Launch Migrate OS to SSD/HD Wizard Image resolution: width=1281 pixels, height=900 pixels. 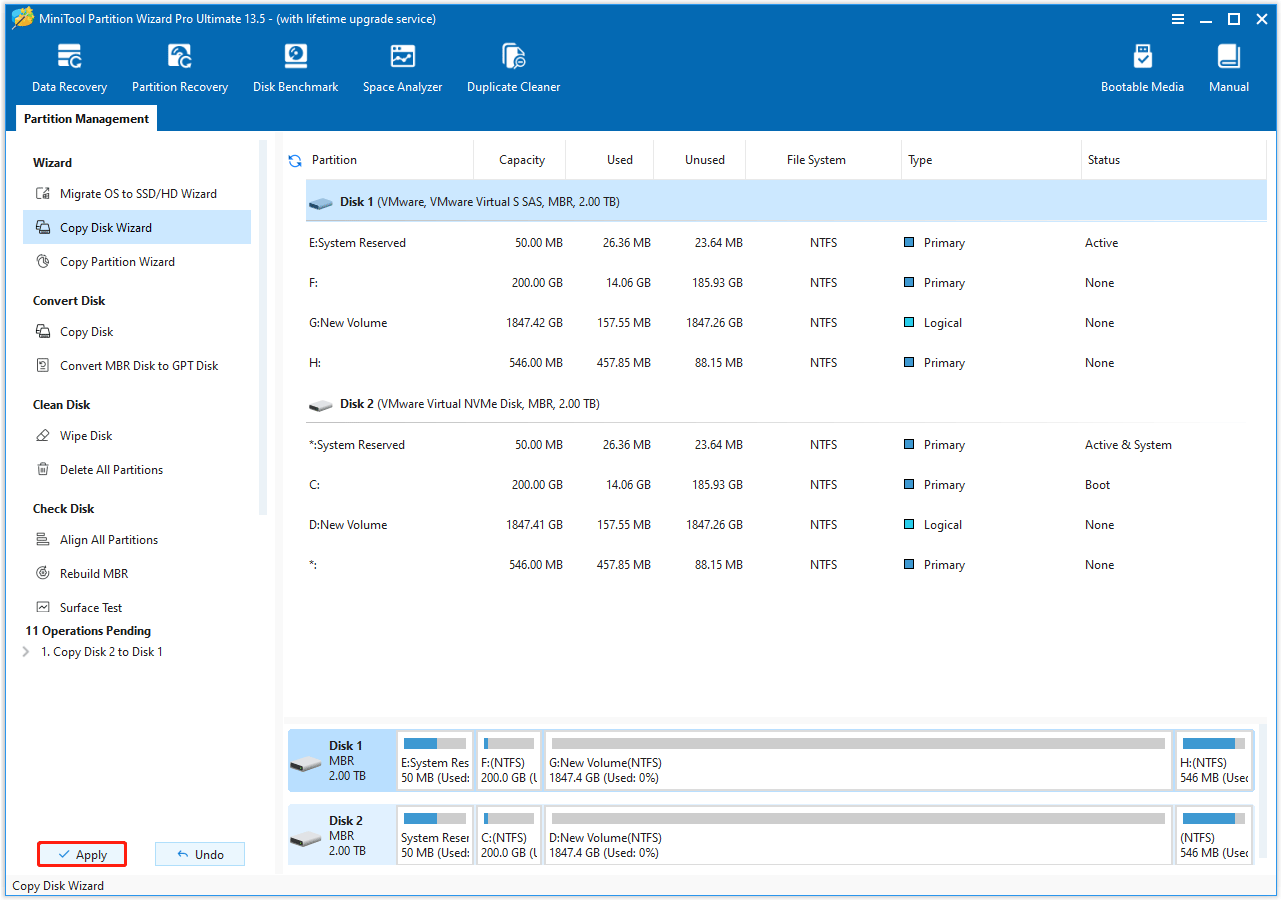[x=128, y=194]
